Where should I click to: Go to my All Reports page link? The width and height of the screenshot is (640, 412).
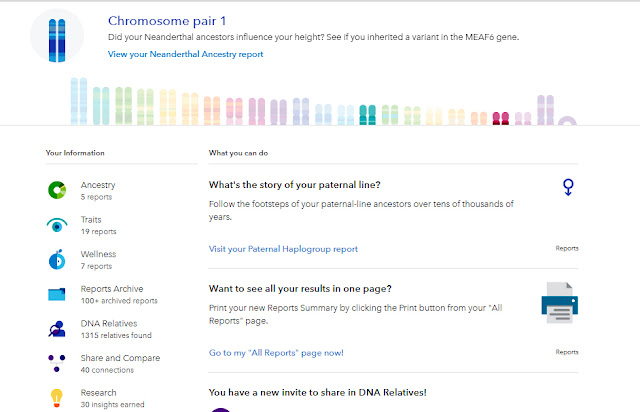[x=276, y=353]
